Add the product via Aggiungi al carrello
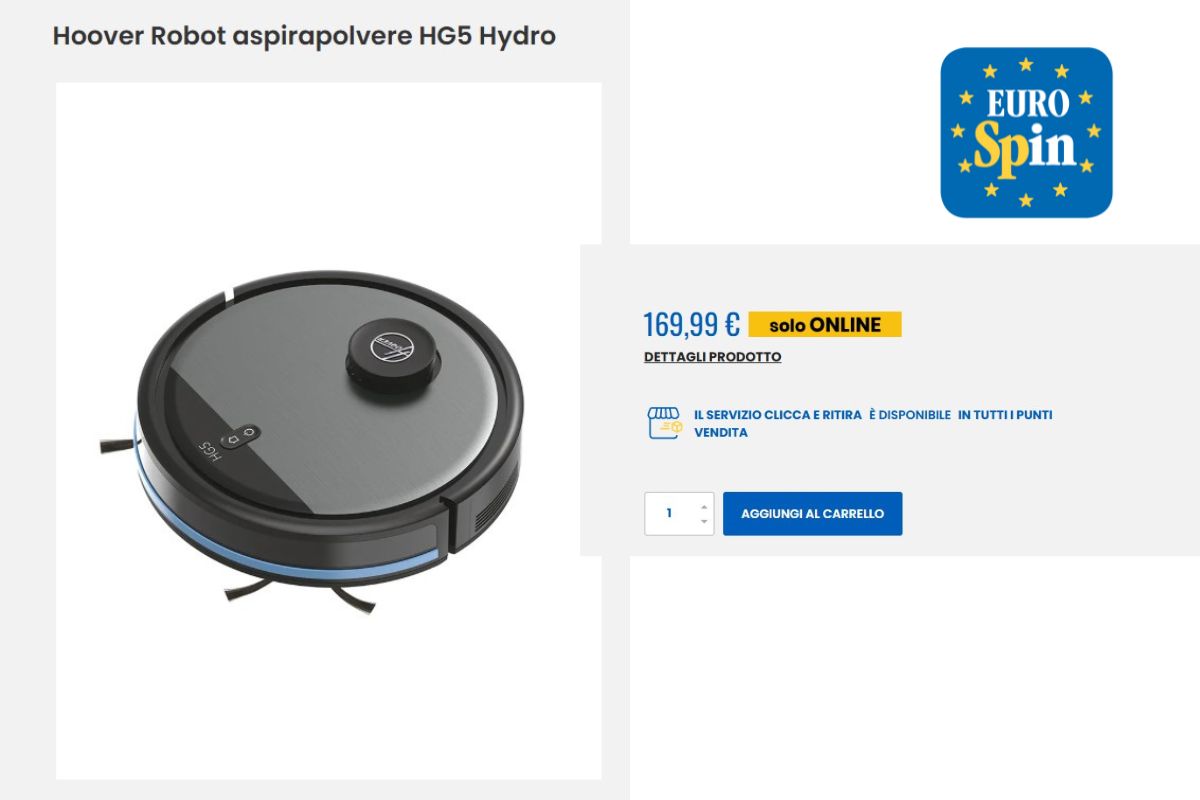The width and height of the screenshot is (1200, 800). tap(812, 513)
